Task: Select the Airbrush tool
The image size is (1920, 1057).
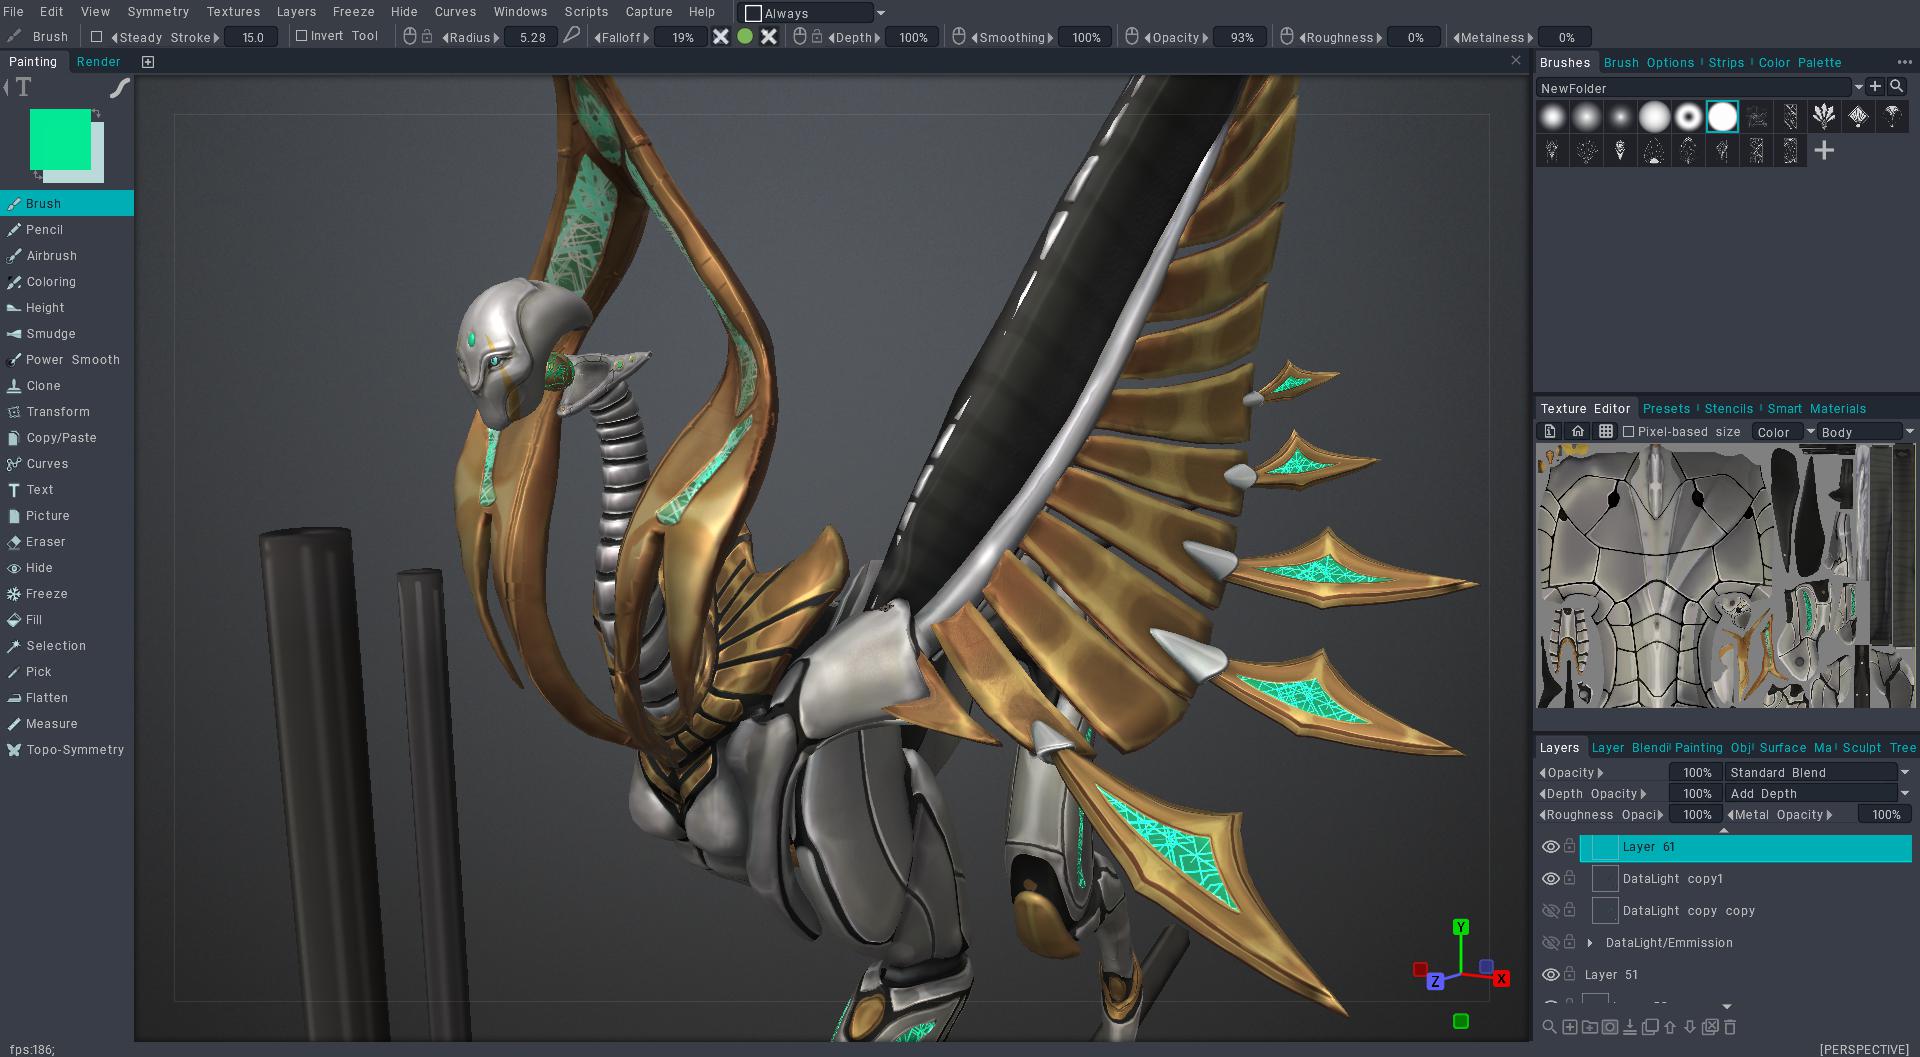Action: (51, 256)
